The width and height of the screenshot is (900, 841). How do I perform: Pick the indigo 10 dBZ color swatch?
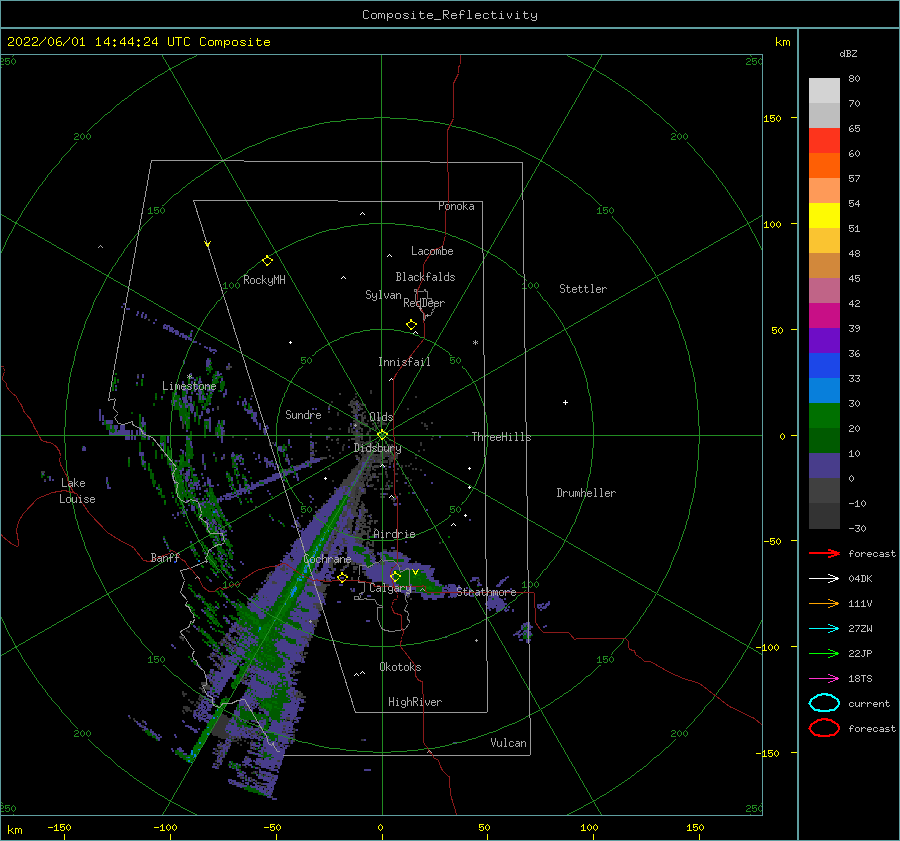coord(824,465)
